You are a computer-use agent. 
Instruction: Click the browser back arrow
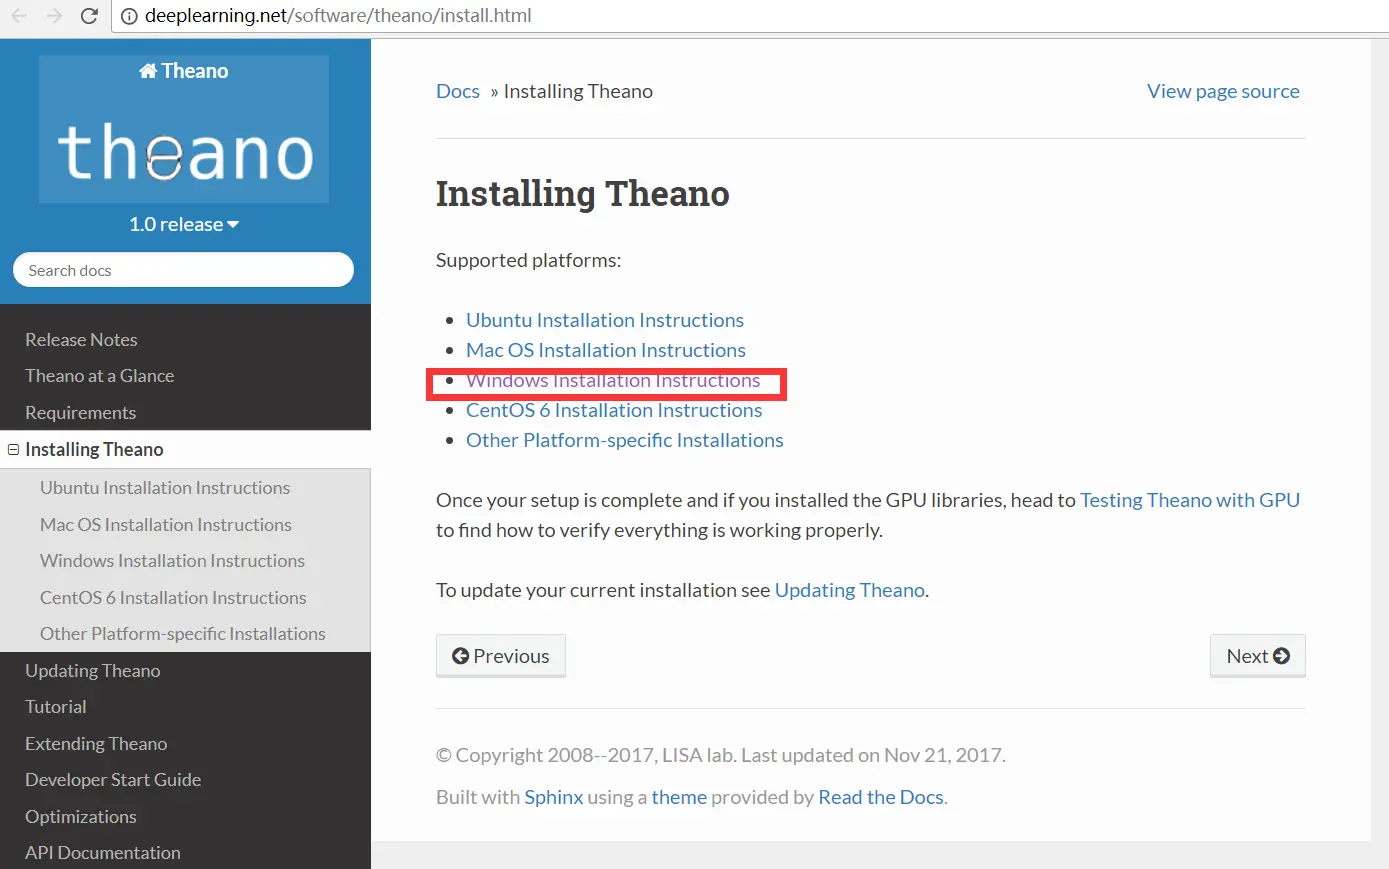(x=19, y=16)
